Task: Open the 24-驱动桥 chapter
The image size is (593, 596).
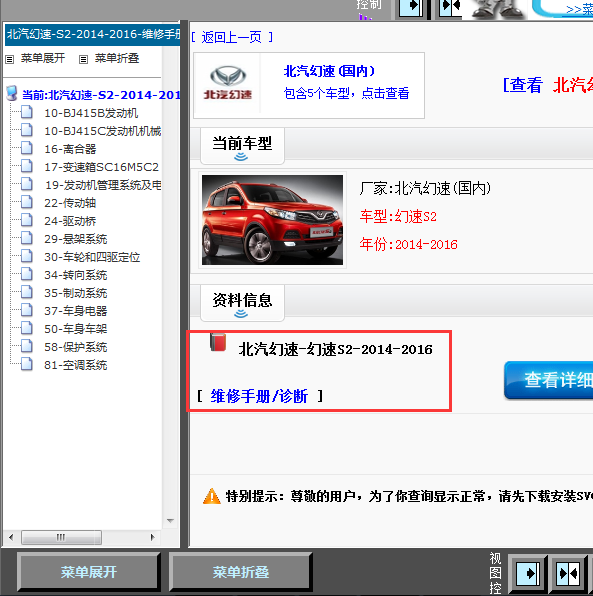Action: pyautogui.click(x=70, y=221)
